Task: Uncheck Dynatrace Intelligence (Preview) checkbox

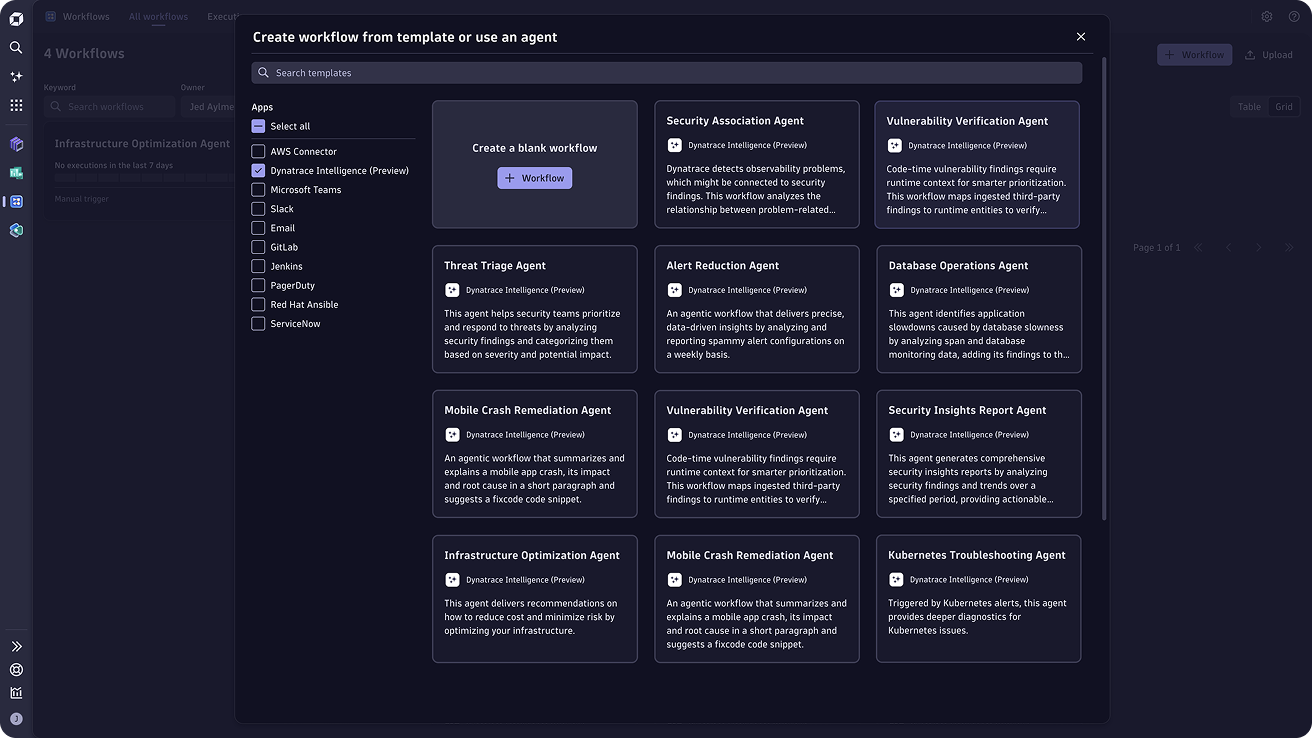Action: [x=258, y=171]
